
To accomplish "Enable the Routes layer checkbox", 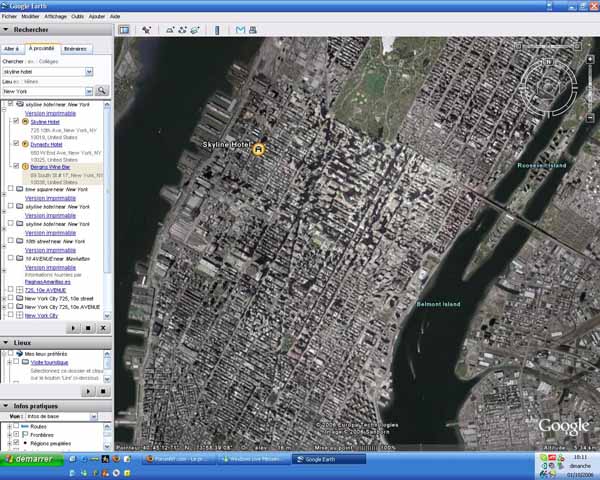I will point(16,426).
